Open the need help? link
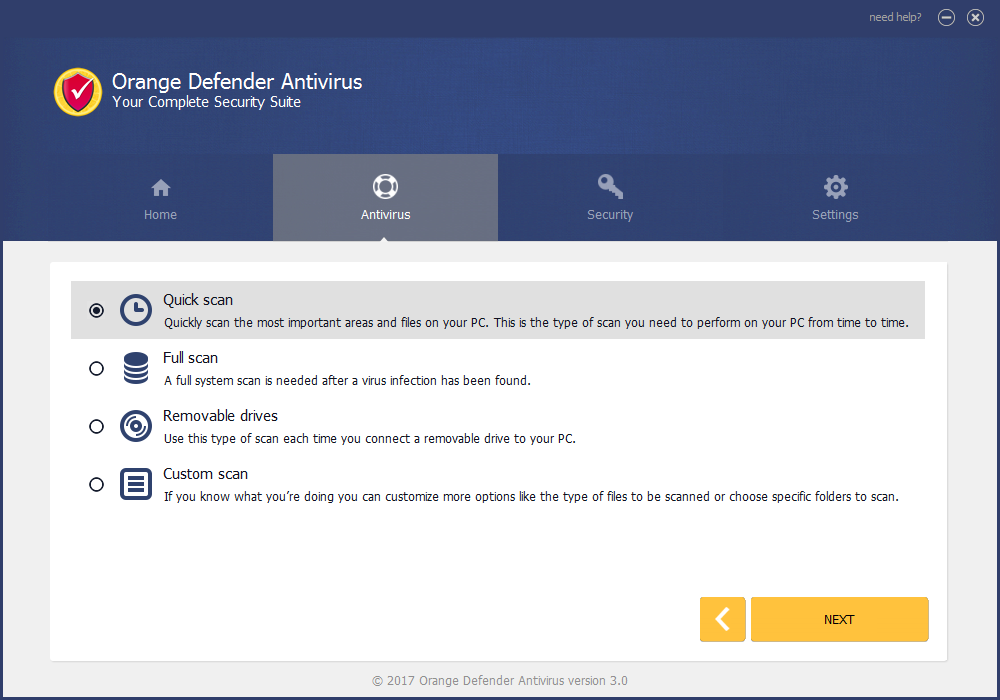 tap(895, 17)
